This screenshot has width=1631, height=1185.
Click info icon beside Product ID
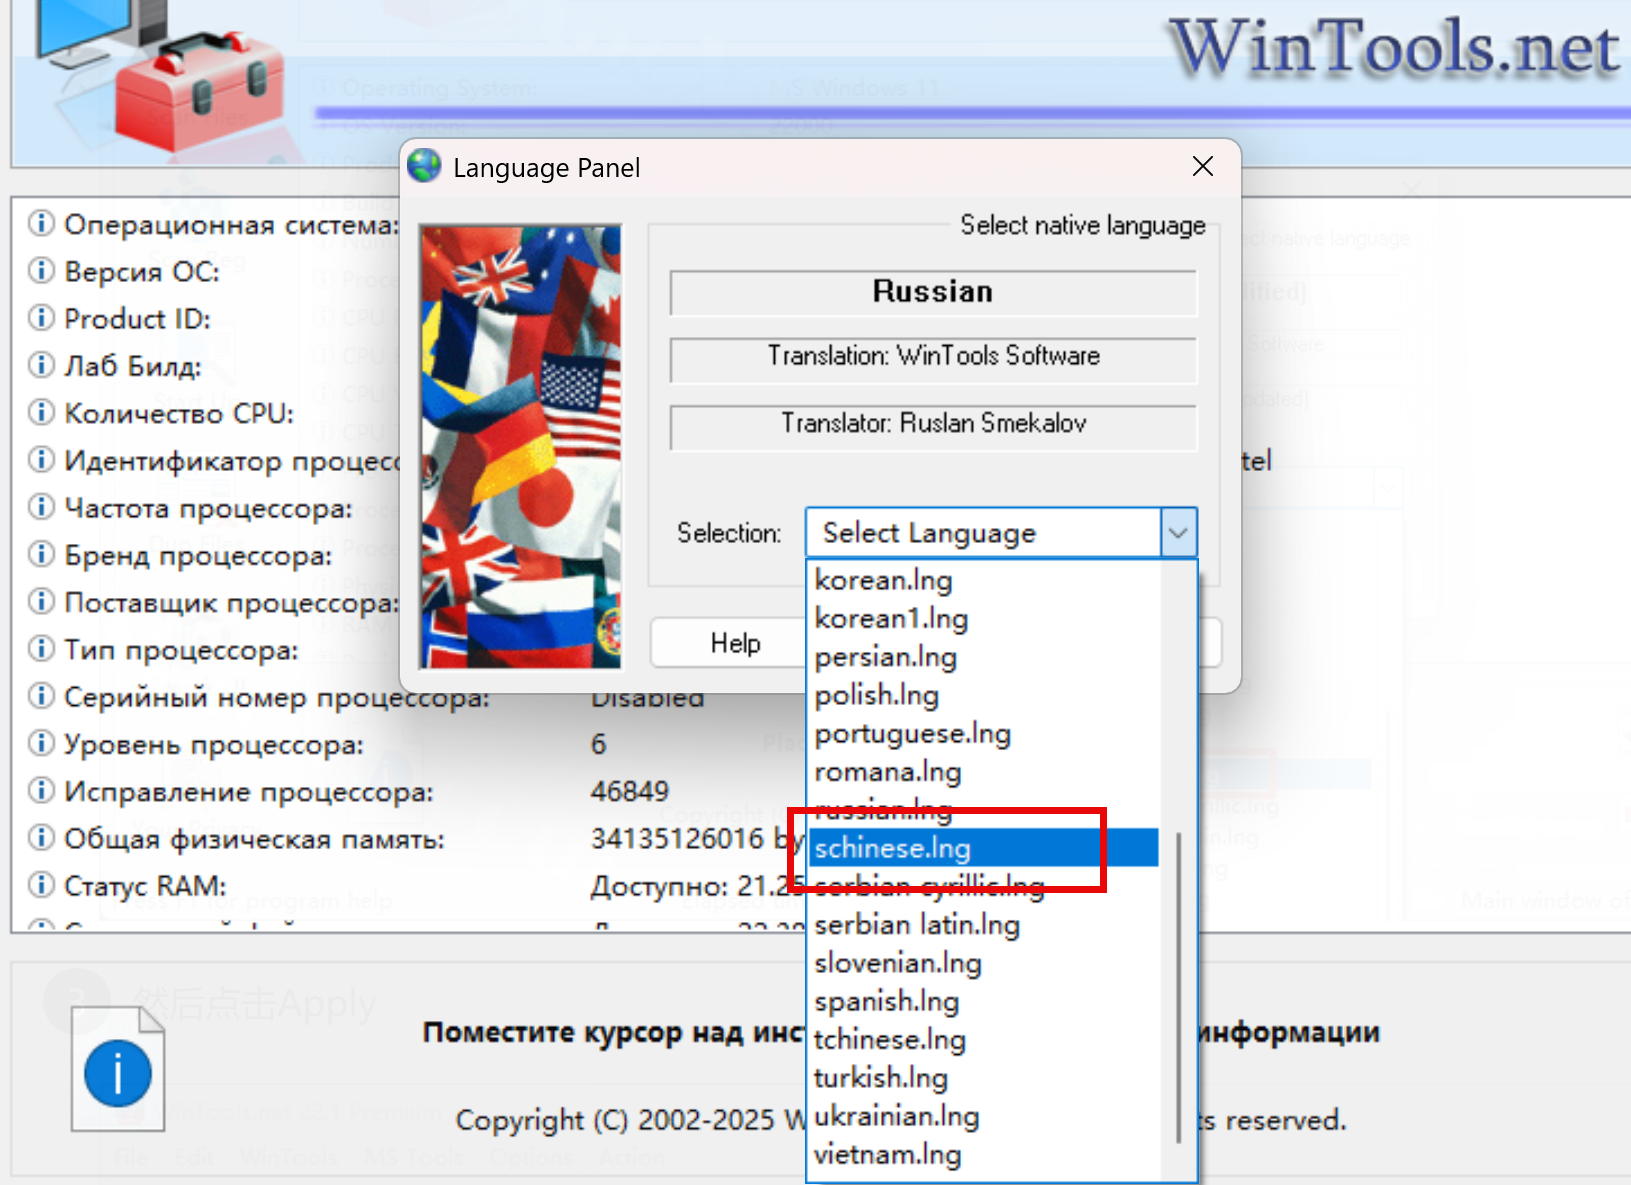[41, 318]
